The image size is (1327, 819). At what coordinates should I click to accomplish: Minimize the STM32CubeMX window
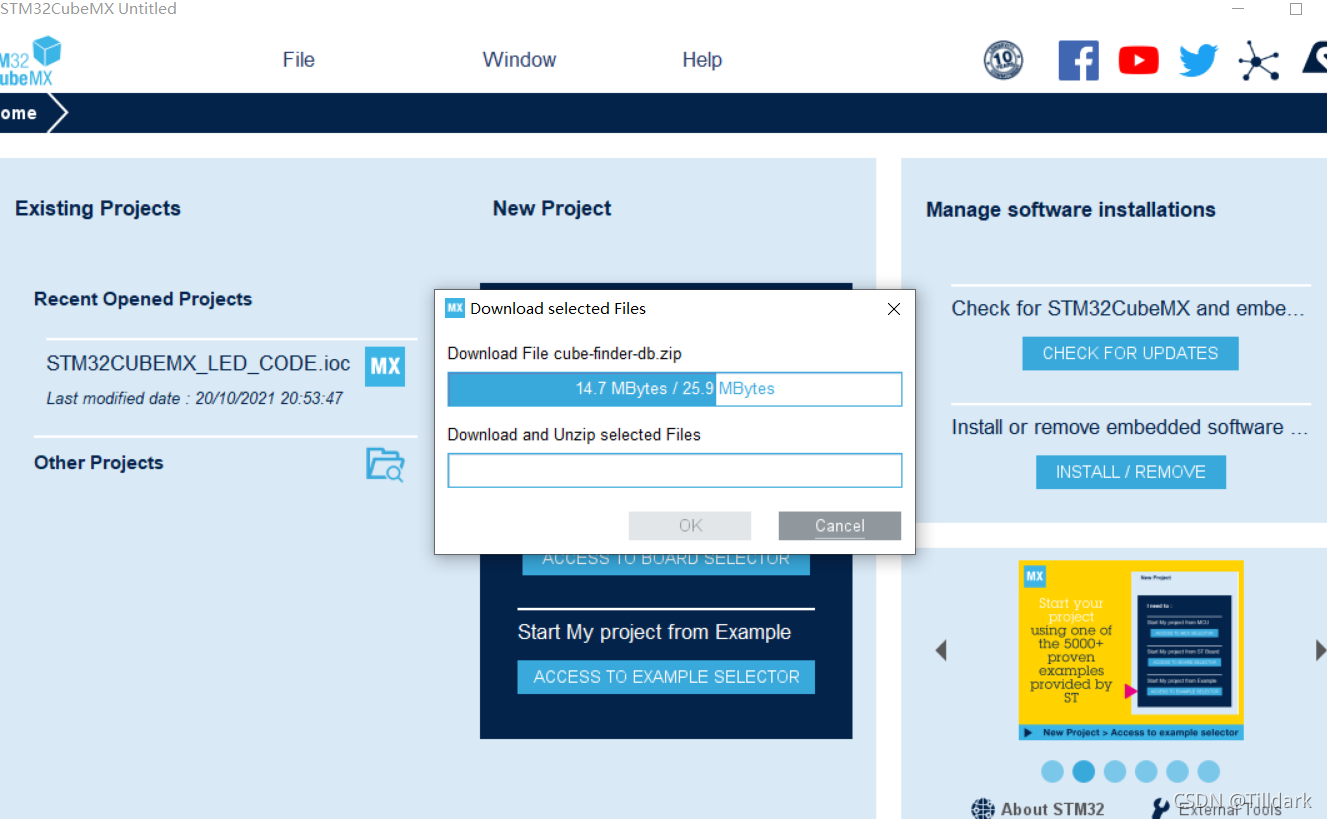tap(1239, 9)
